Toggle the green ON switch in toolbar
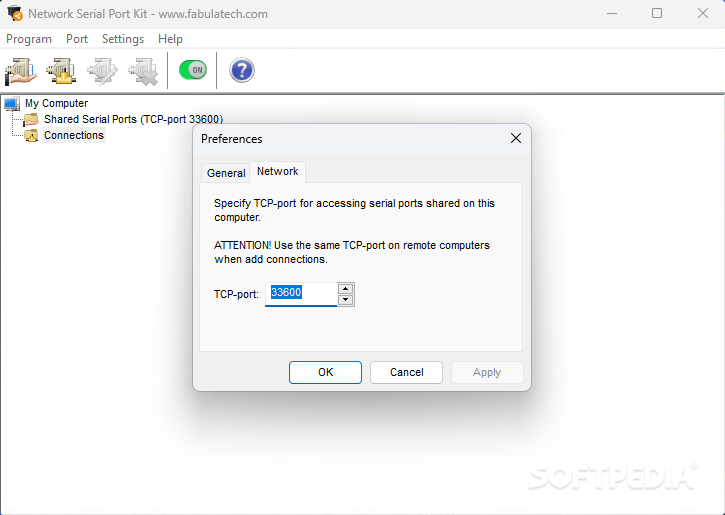Image resolution: width=725 pixels, height=515 pixels. pos(193,70)
